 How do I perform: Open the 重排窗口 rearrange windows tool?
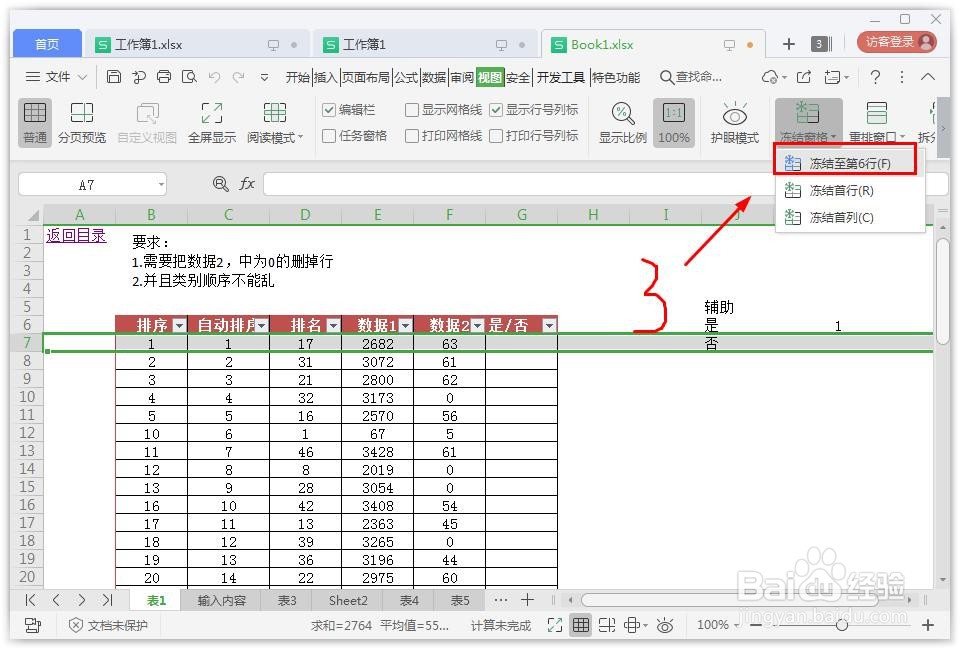875,122
